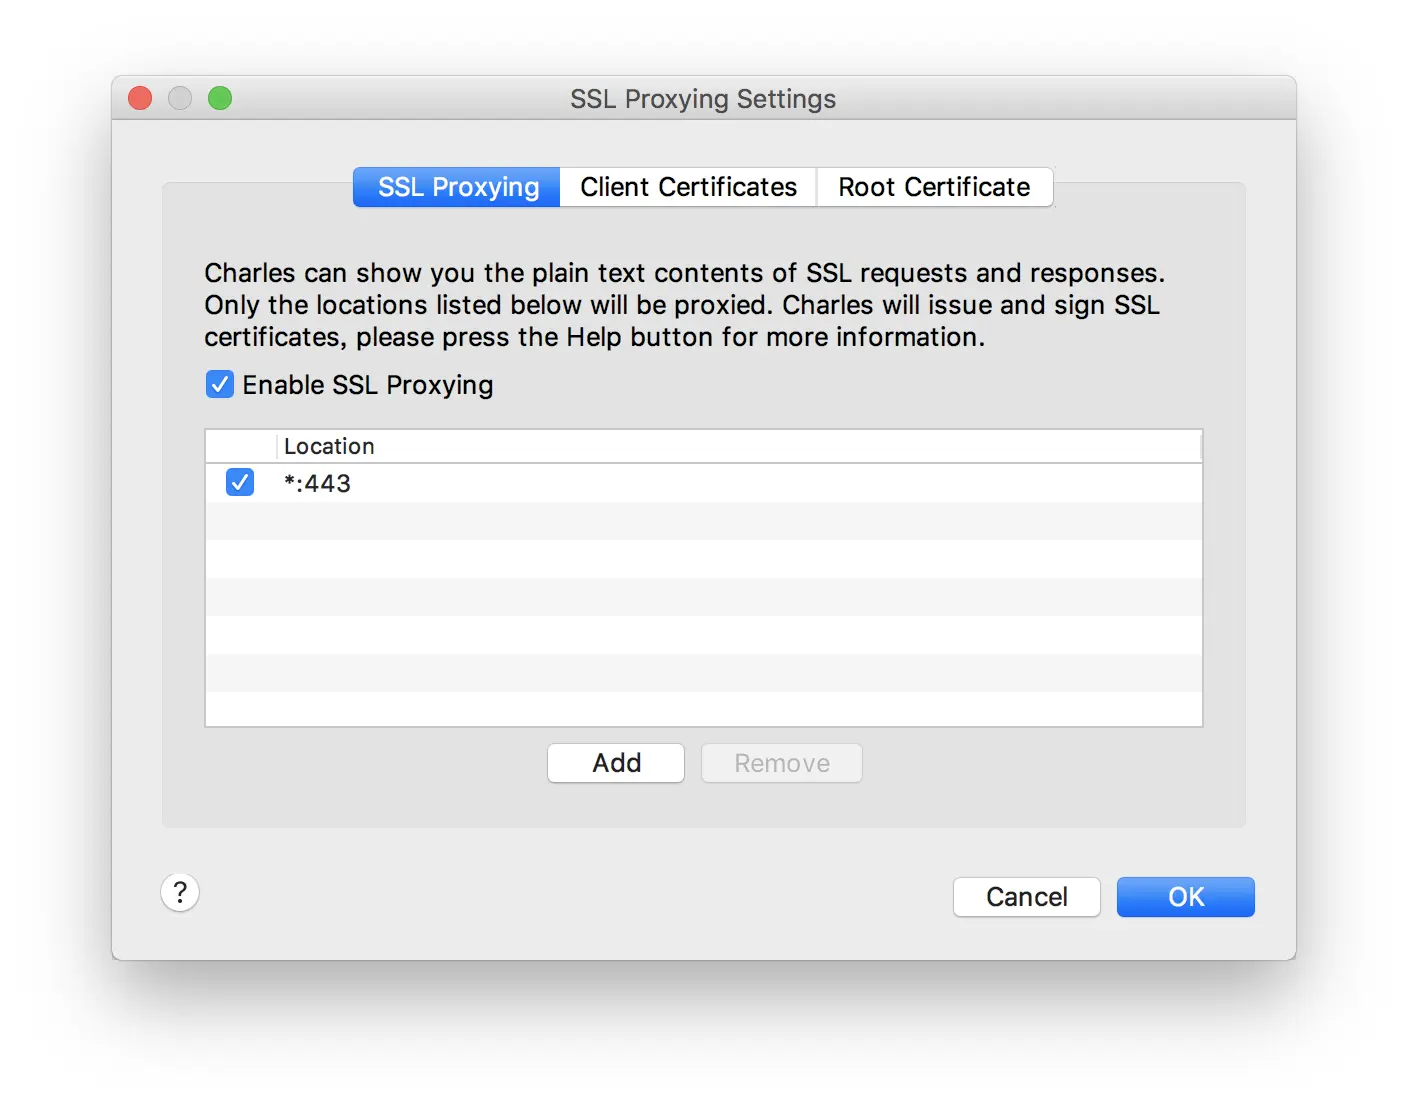Click the Add button
The width and height of the screenshot is (1408, 1108).
point(616,763)
